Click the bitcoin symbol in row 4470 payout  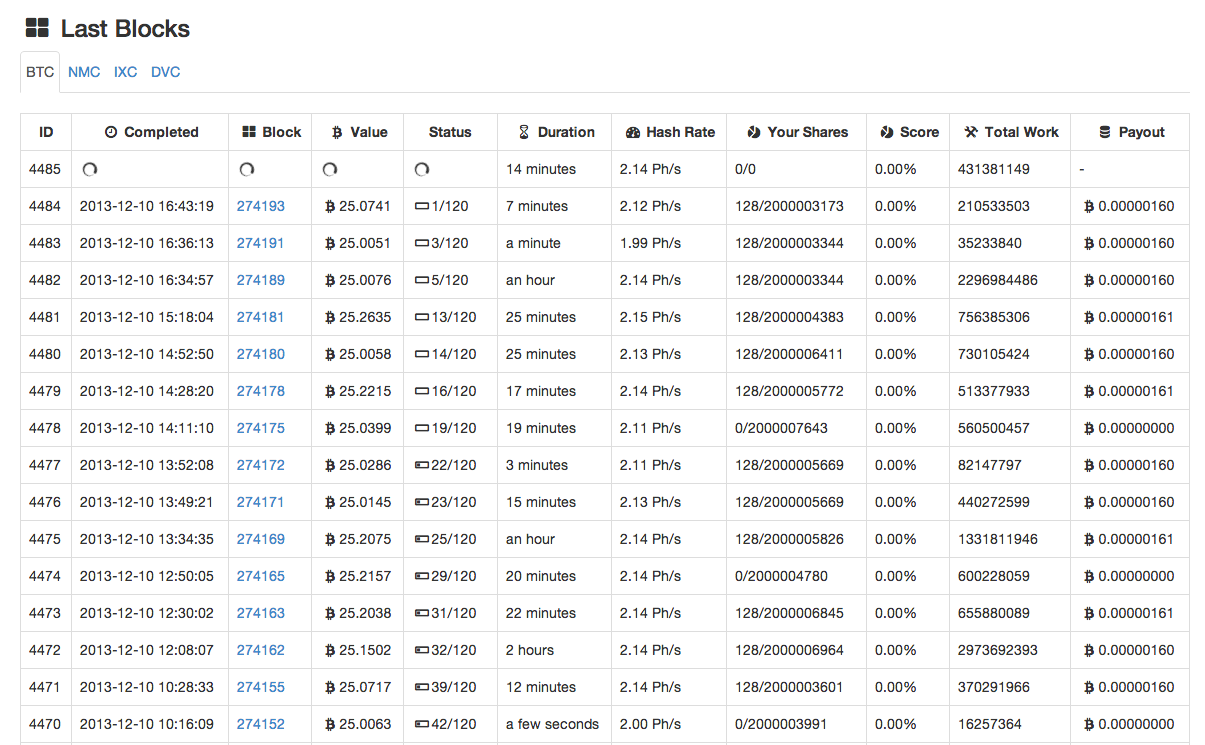pos(1089,724)
